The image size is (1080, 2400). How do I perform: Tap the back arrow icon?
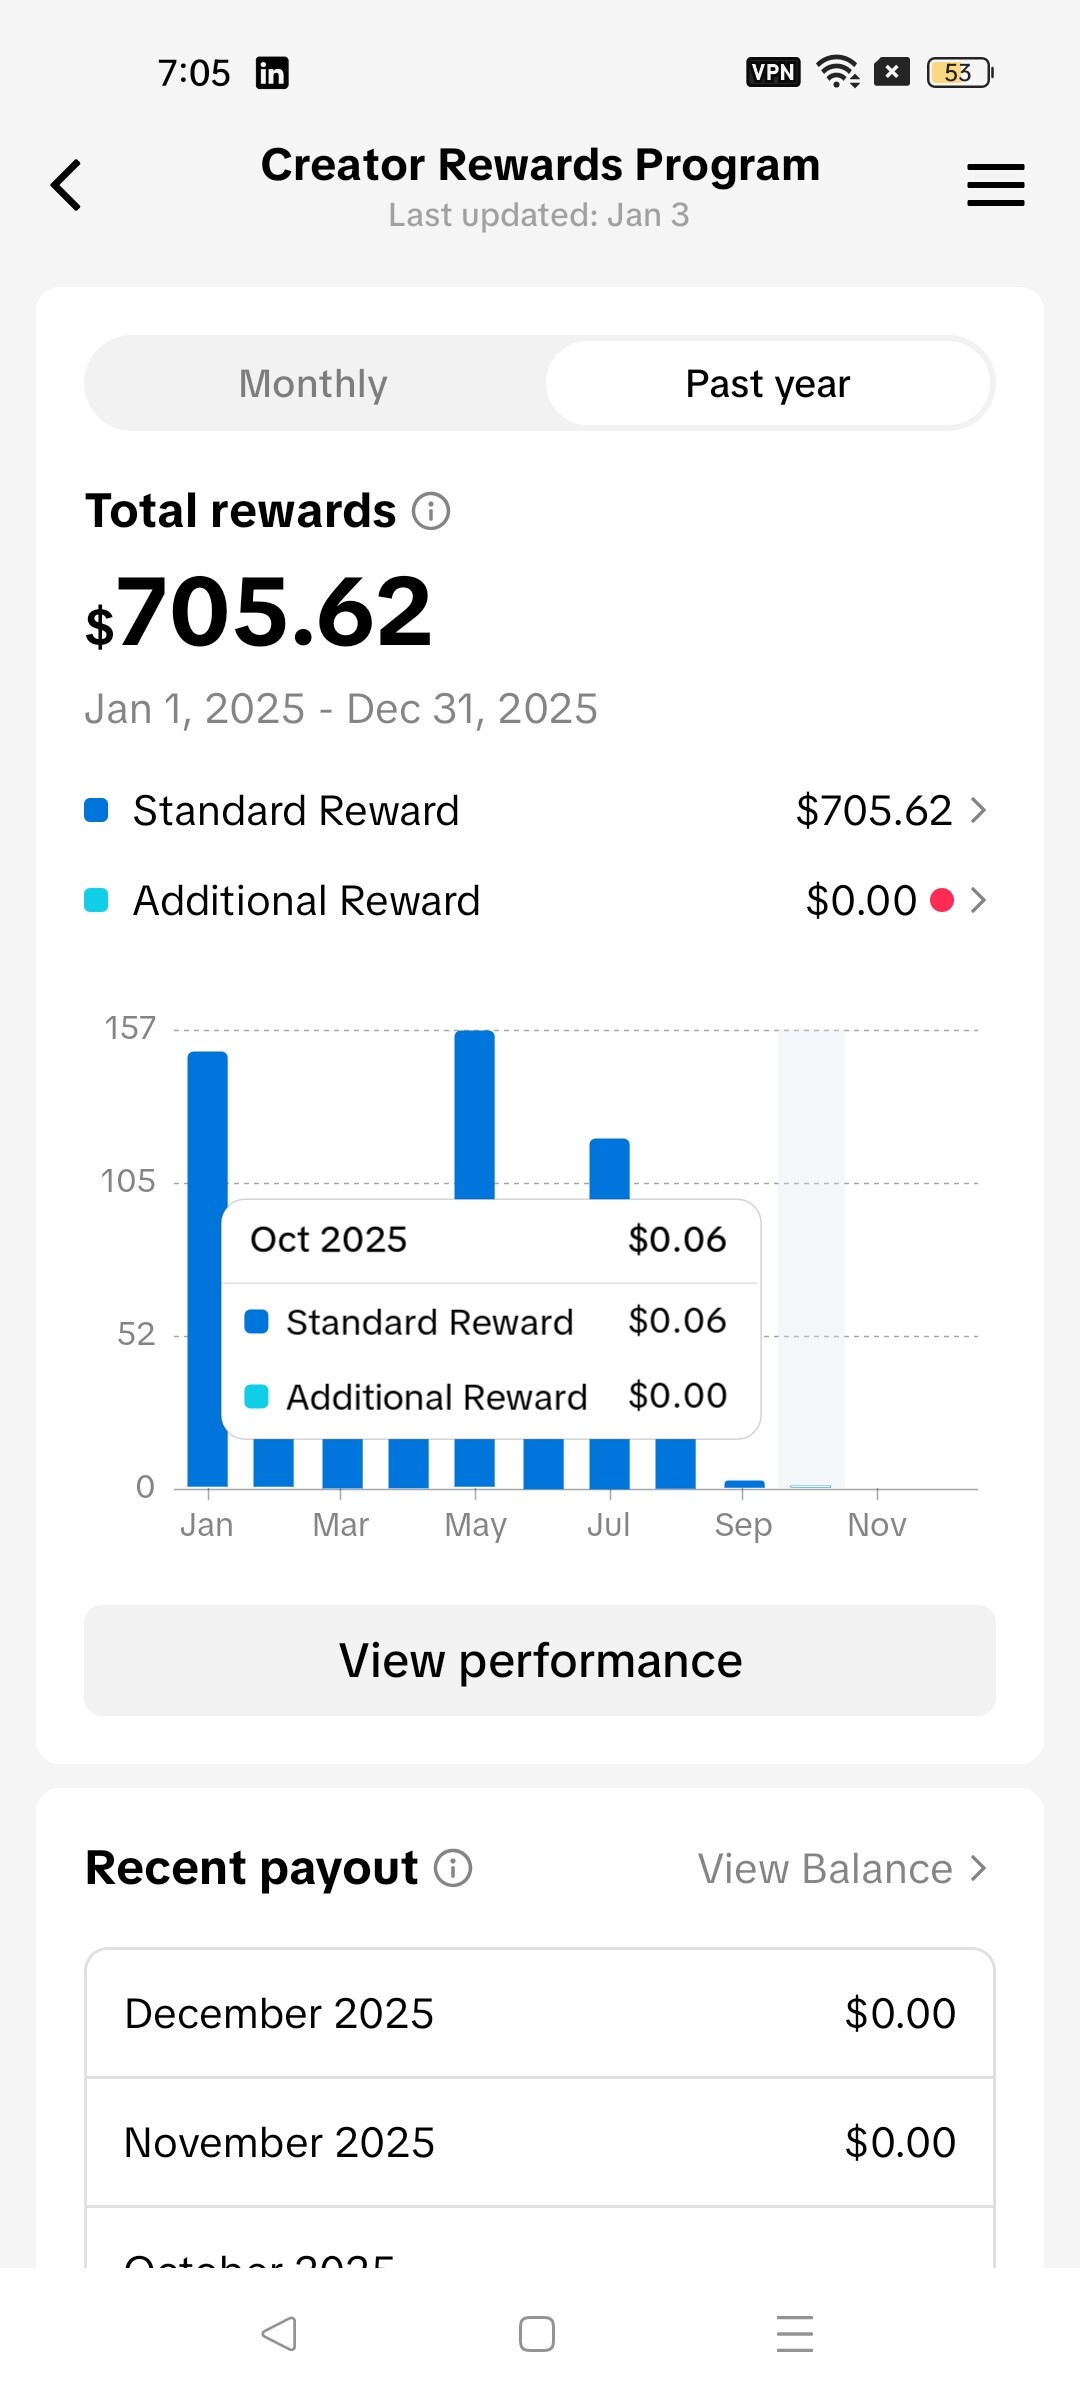pyautogui.click(x=66, y=185)
